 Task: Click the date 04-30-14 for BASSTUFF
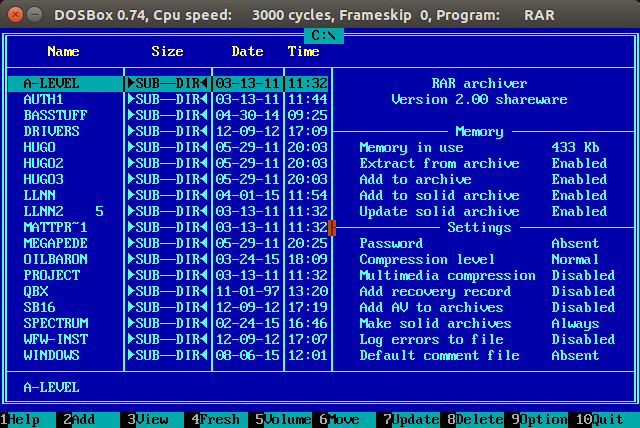(x=247, y=115)
